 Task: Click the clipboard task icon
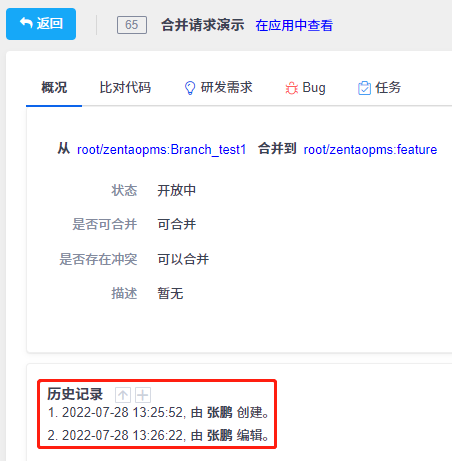click(x=364, y=88)
